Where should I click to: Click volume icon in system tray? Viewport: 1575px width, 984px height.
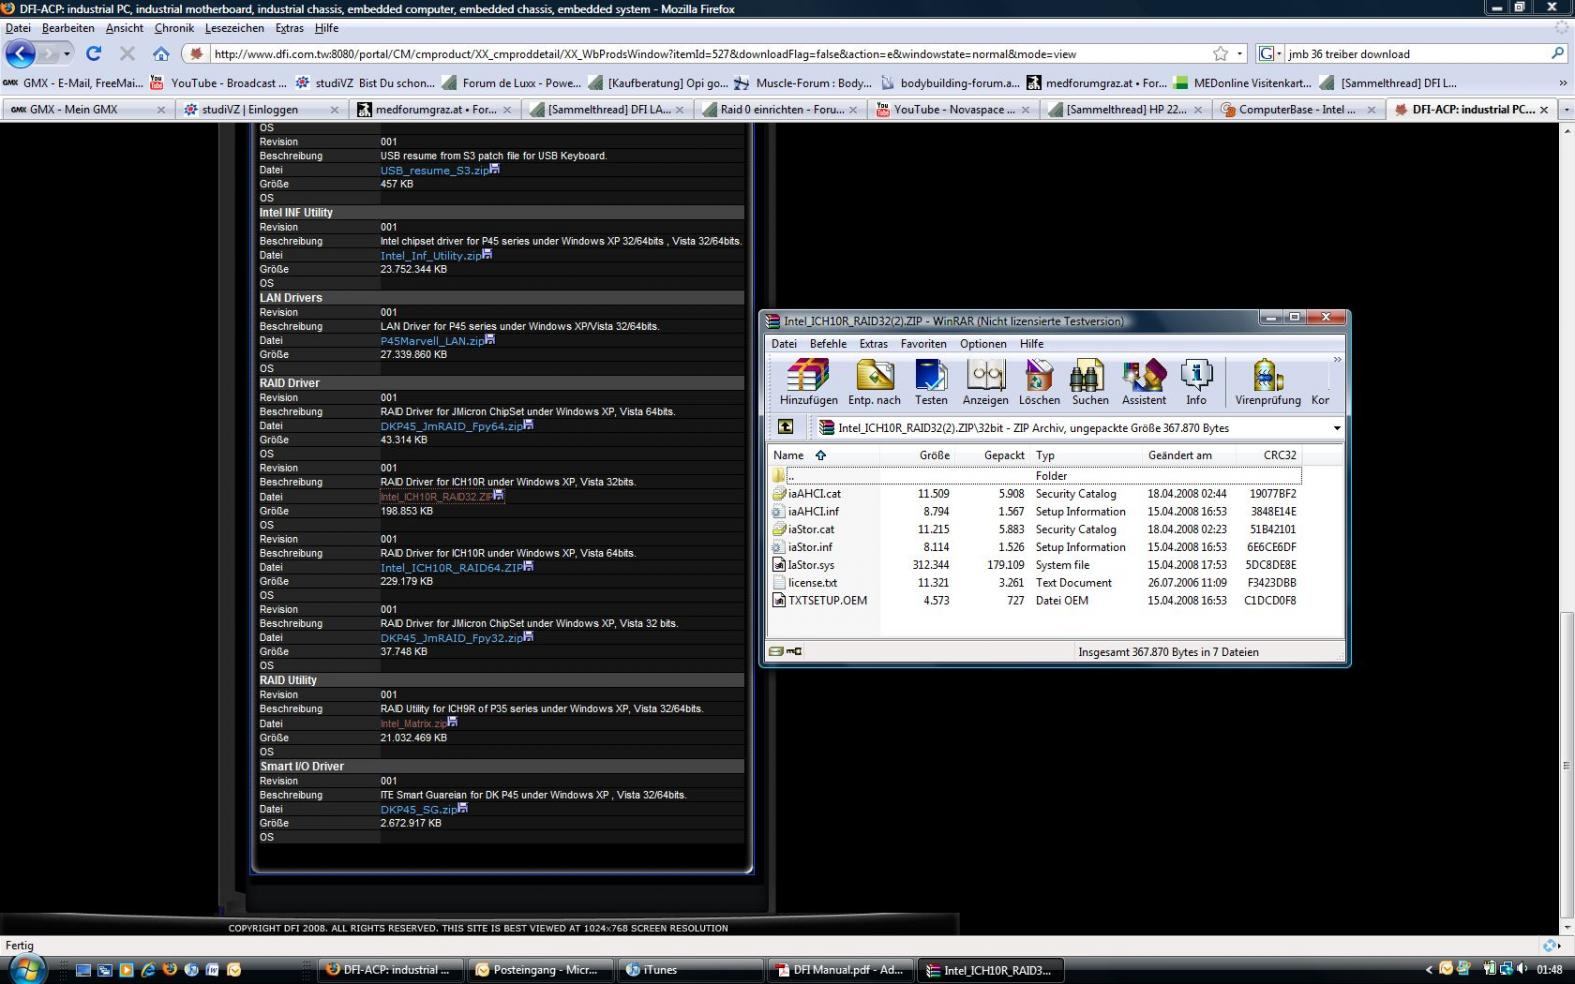(x=1522, y=969)
